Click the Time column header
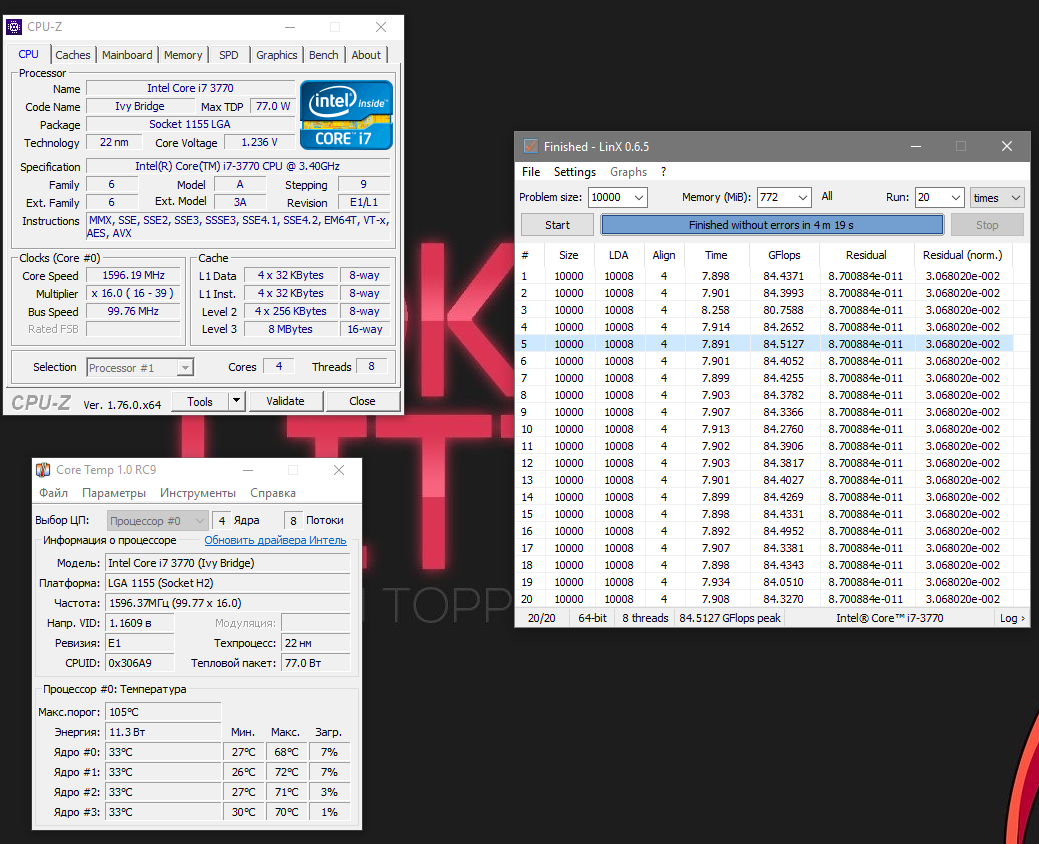The height and width of the screenshot is (844, 1039). click(716, 255)
